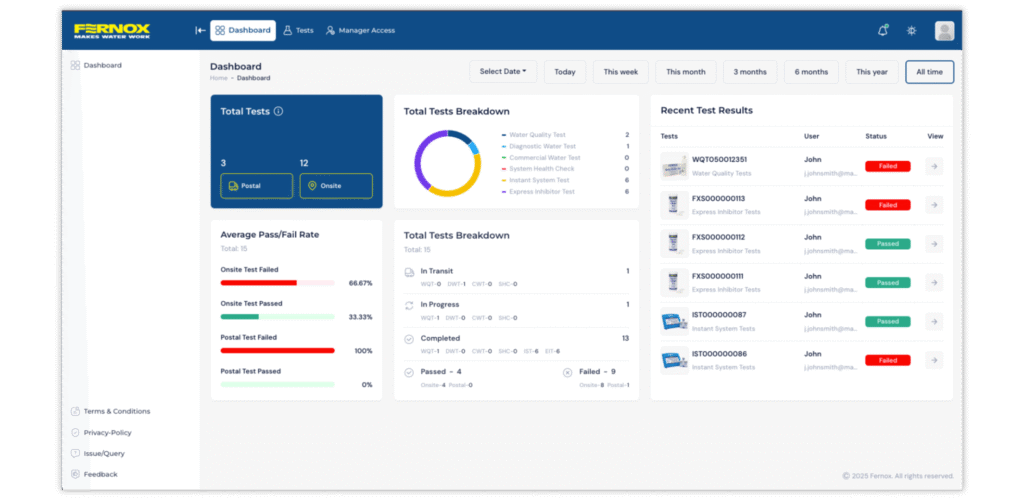View details arrow for WQT050012351
1024x500 pixels.
pyautogui.click(x=934, y=166)
